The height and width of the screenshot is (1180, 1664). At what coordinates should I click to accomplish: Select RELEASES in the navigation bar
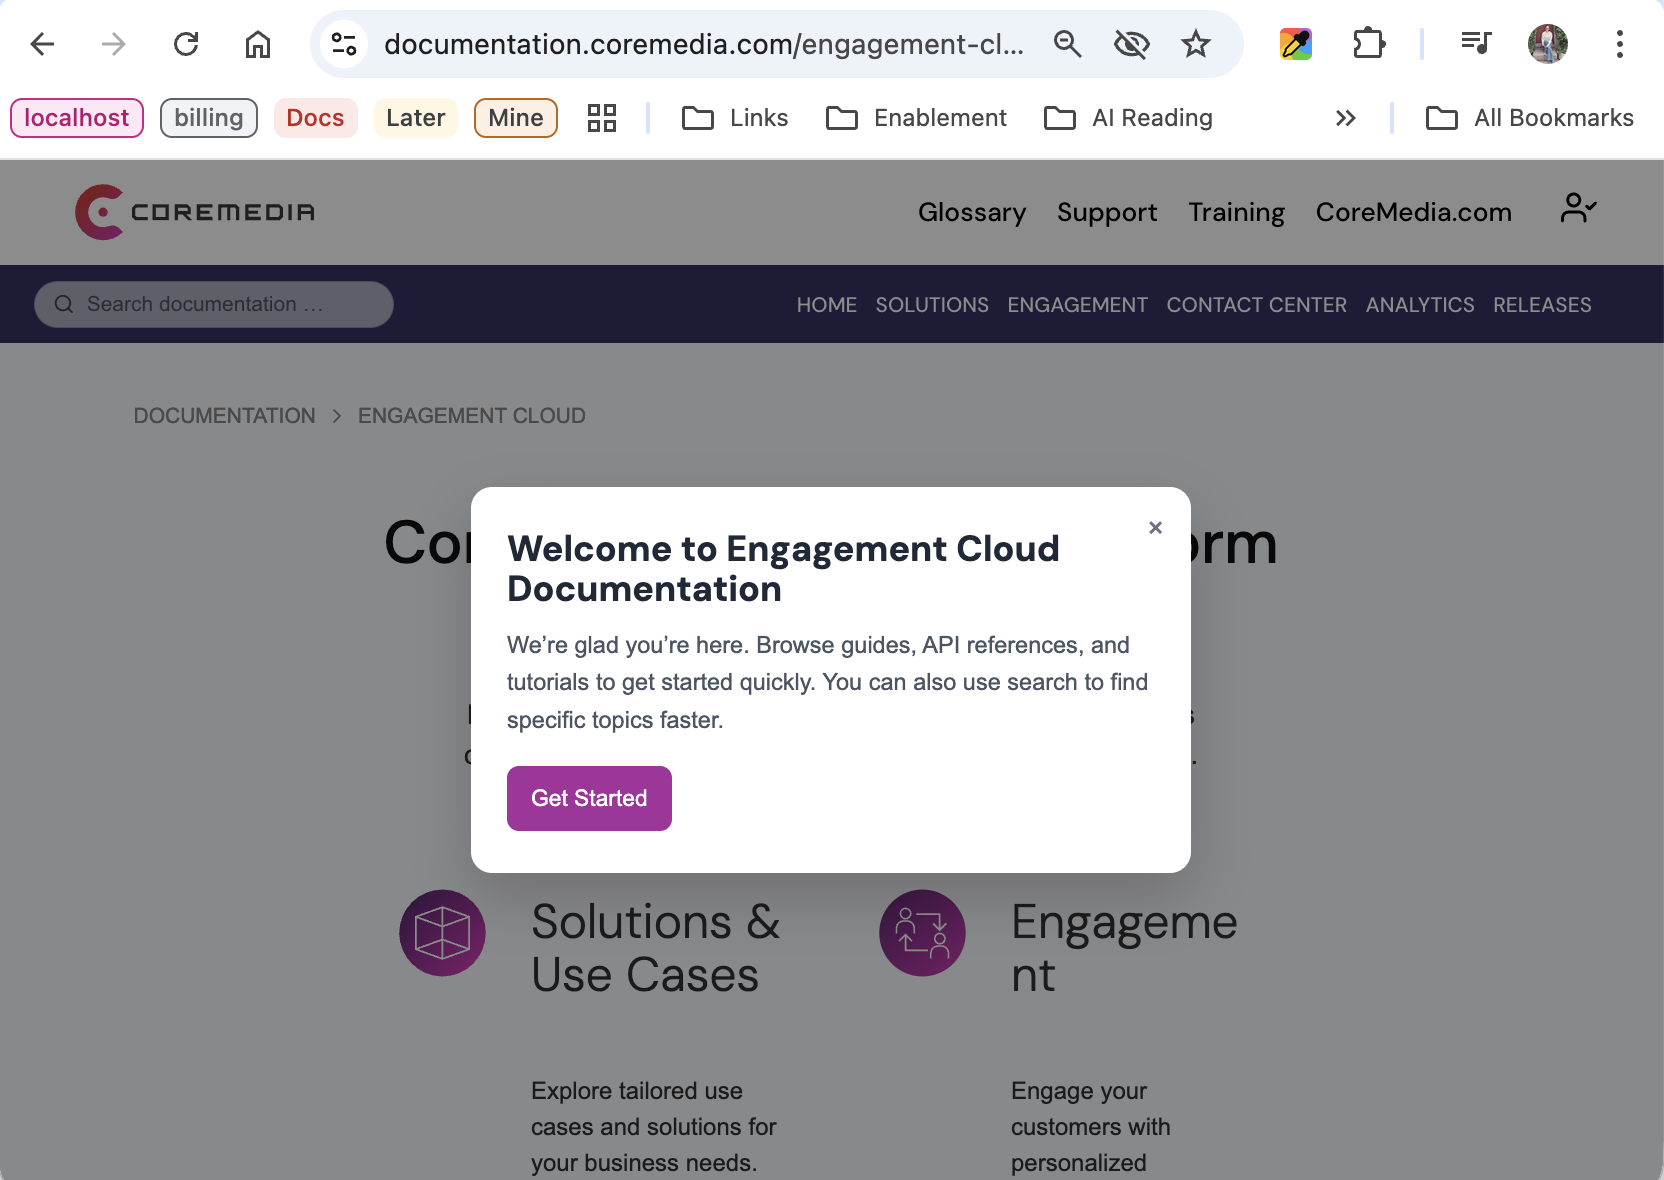click(x=1542, y=305)
